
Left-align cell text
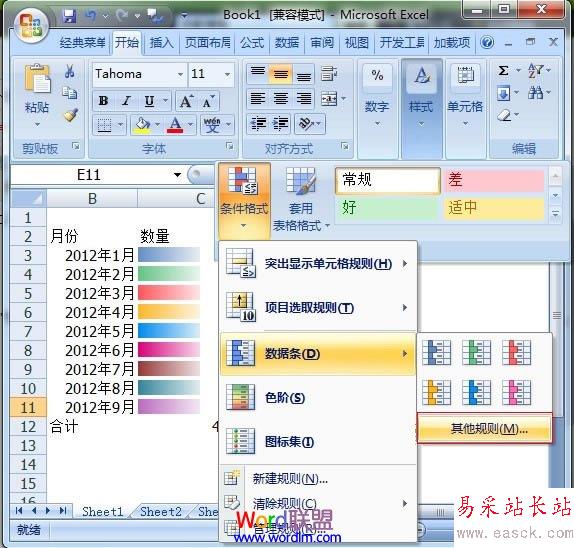[258, 98]
